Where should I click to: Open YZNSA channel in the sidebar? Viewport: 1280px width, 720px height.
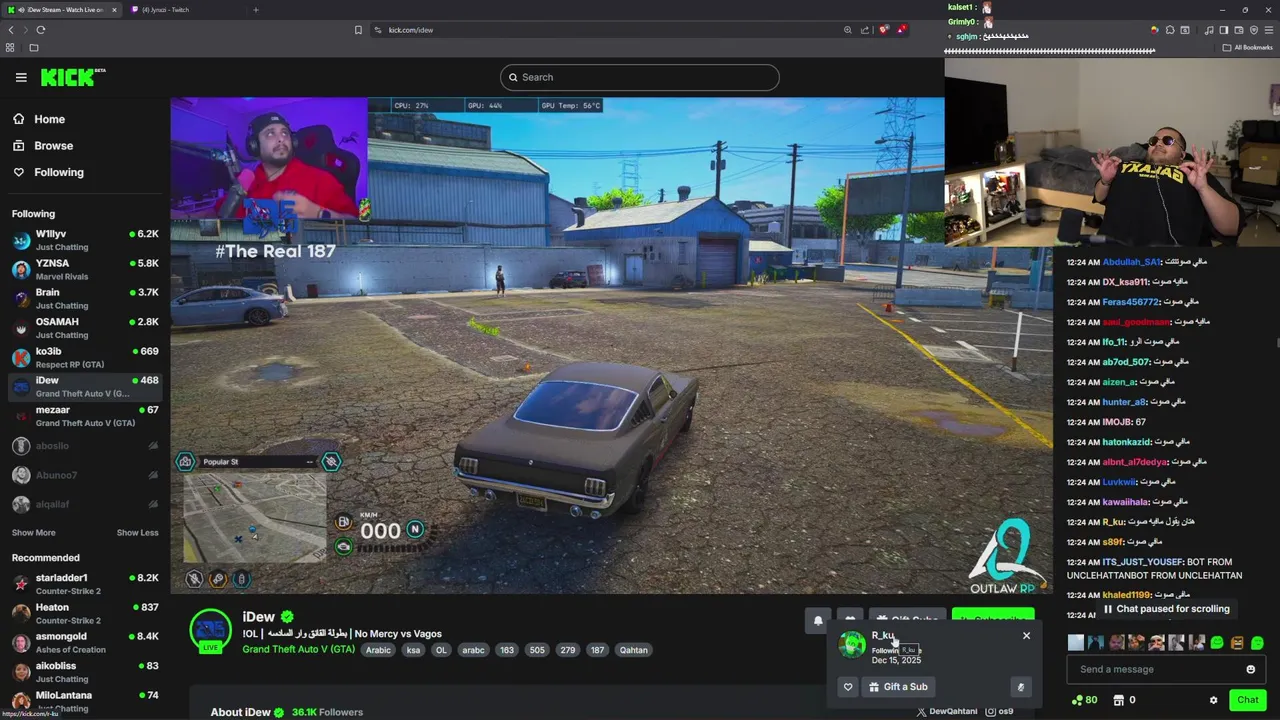[x=85, y=269]
